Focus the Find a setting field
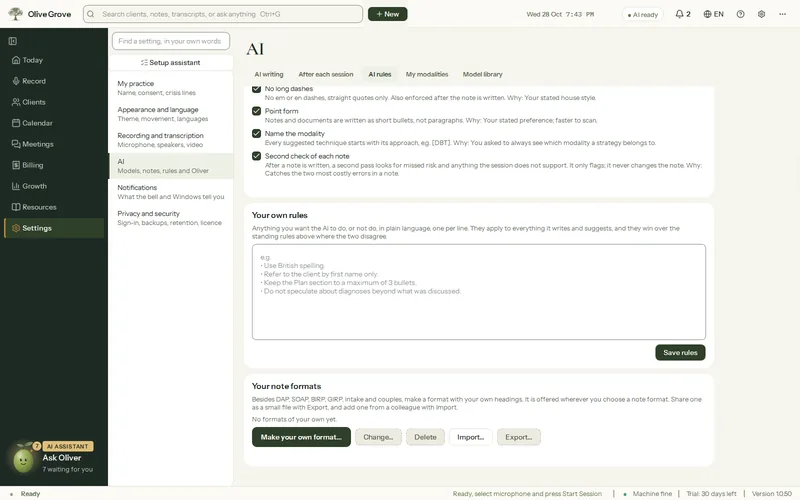 (x=171, y=41)
